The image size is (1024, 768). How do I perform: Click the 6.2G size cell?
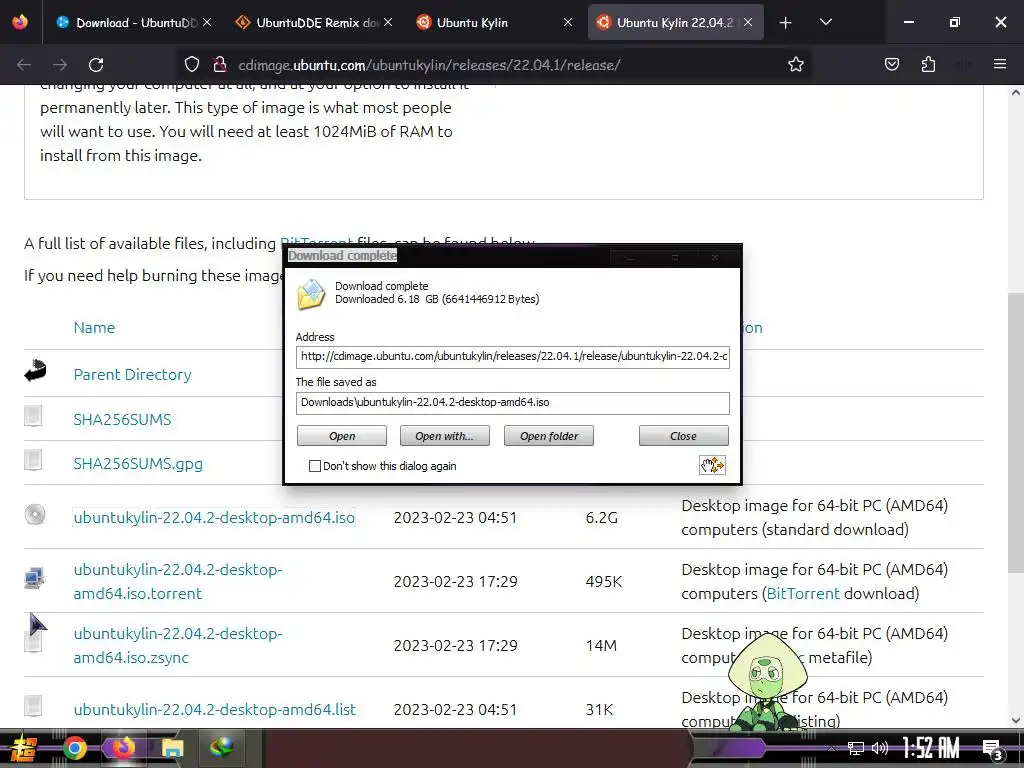coord(601,517)
